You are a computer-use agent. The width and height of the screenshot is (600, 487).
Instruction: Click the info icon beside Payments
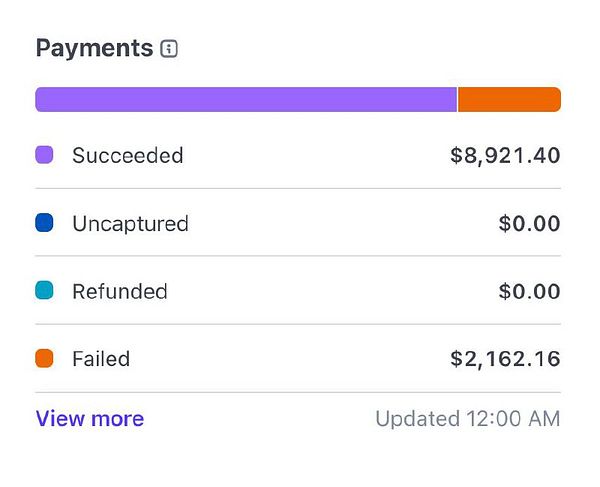pyautogui.click(x=169, y=48)
